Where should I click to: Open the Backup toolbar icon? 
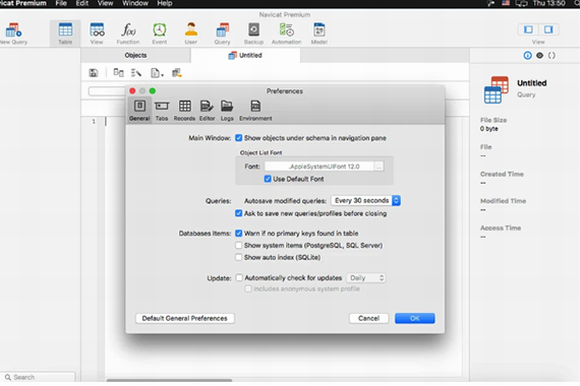[254, 34]
